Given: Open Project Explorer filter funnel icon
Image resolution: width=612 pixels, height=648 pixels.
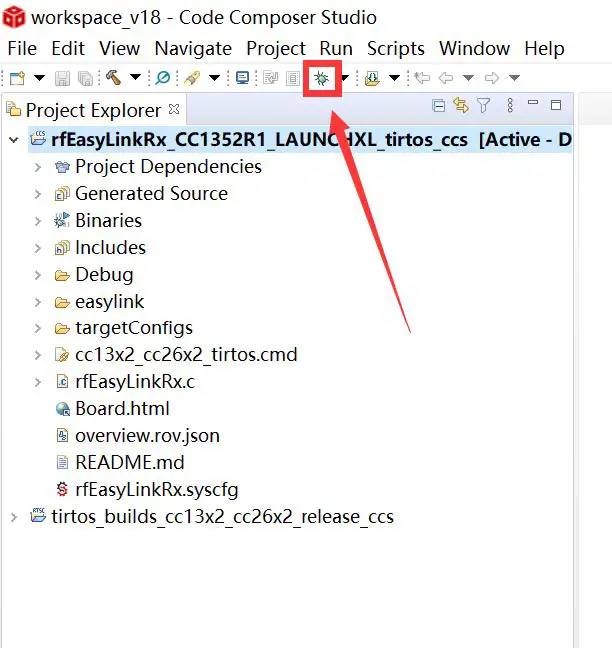Looking at the screenshot, I should pyautogui.click(x=483, y=106).
